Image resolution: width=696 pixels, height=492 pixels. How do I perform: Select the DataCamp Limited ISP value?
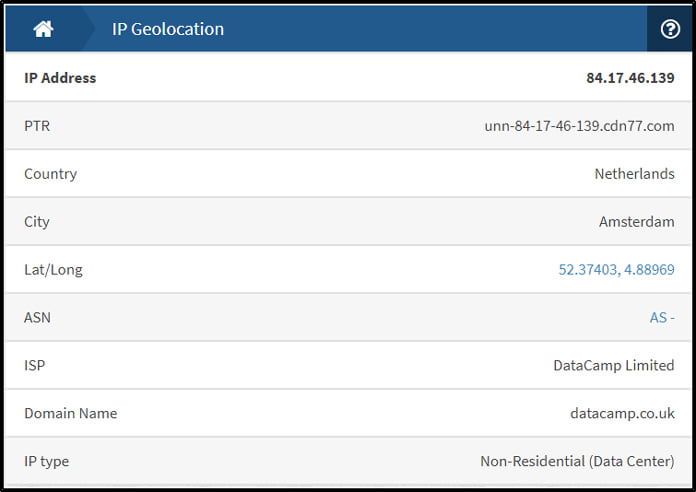[x=613, y=365]
